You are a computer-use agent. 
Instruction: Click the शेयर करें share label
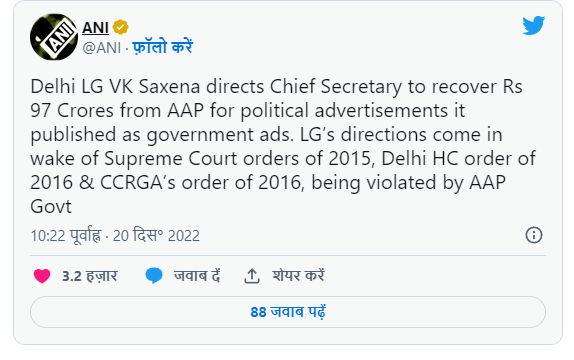point(298,276)
